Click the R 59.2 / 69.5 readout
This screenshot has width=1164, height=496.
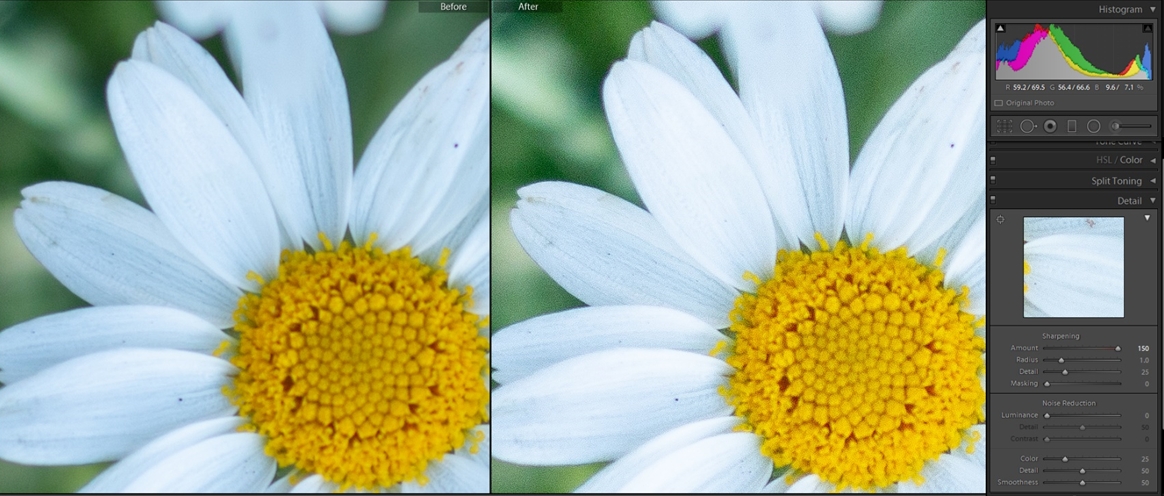click(x=1026, y=88)
